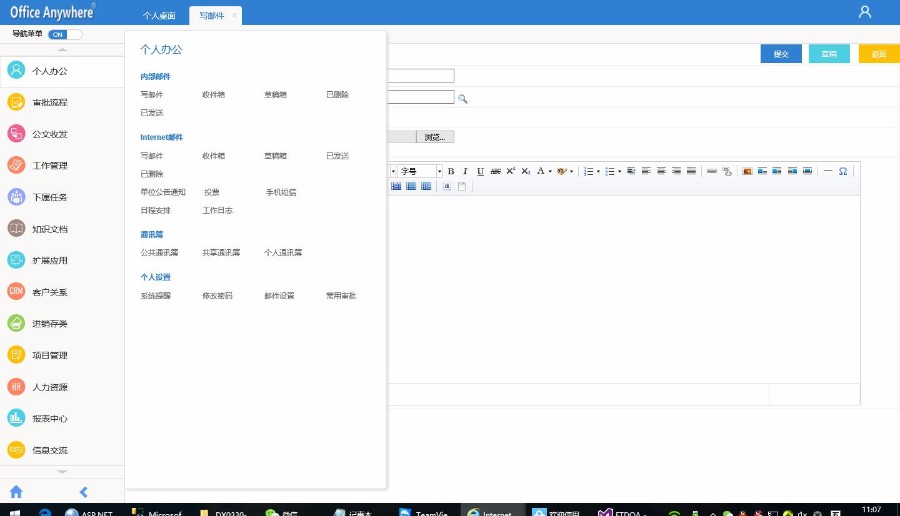Image resolution: width=900 pixels, height=516 pixels.
Task: Open the bulleted list style dropdown
Action: click(x=619, y=171)
